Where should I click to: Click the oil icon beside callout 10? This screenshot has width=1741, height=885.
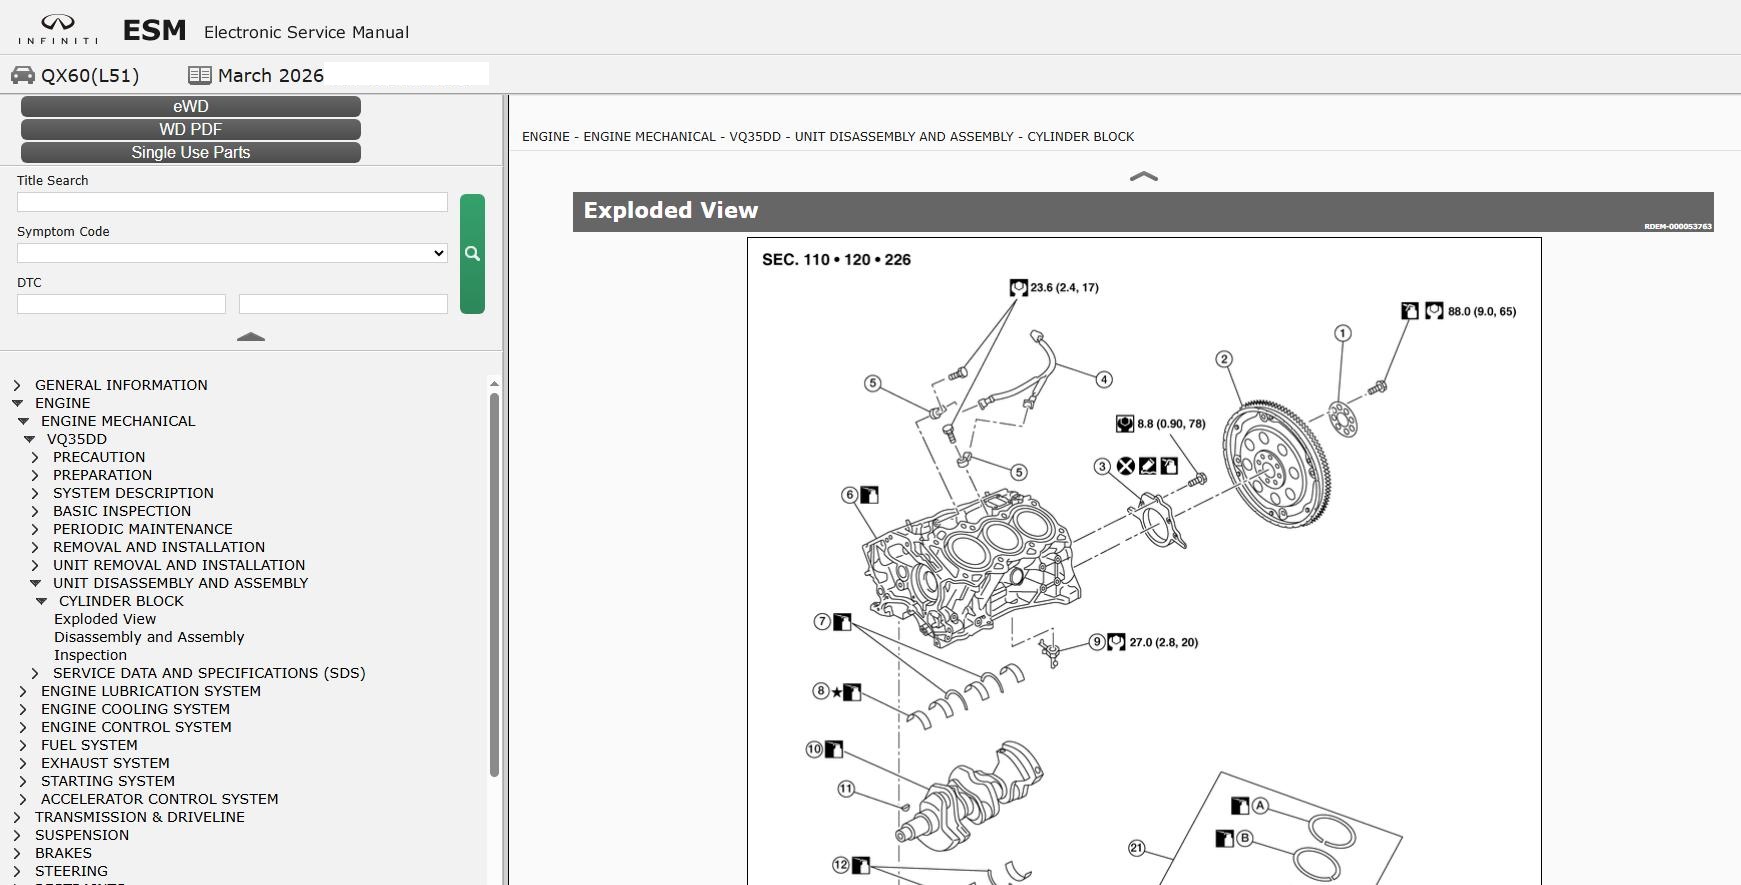834,749
